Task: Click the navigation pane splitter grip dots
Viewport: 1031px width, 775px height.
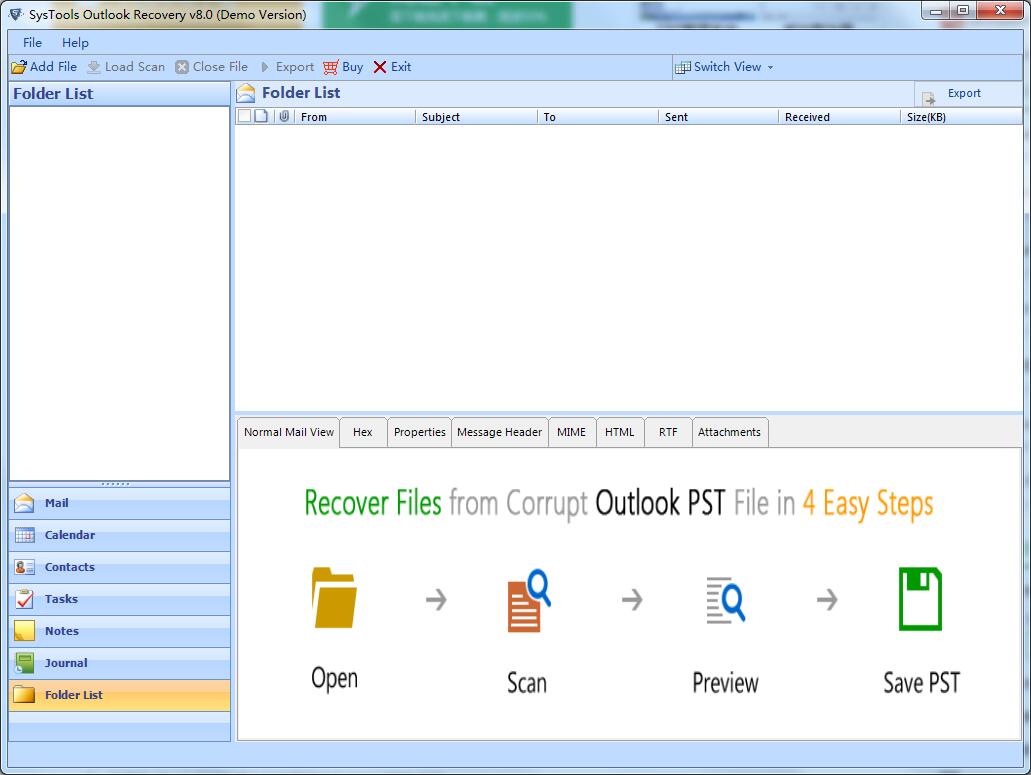Action: point(116,484)
